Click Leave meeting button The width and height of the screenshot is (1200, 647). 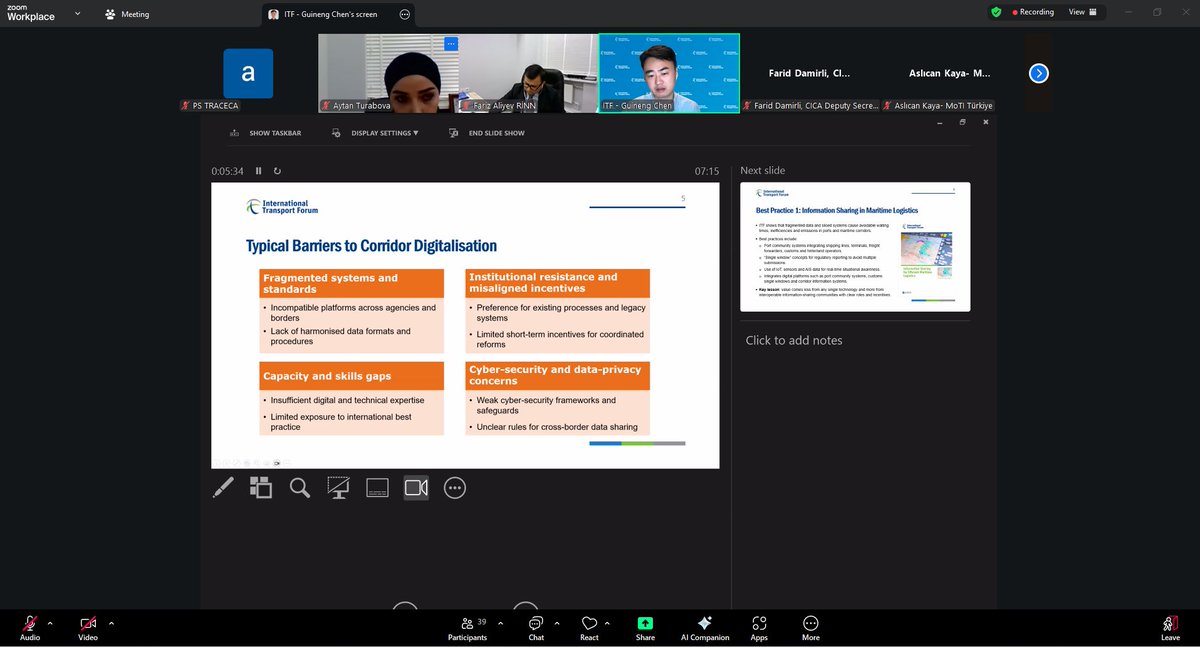1170,626
